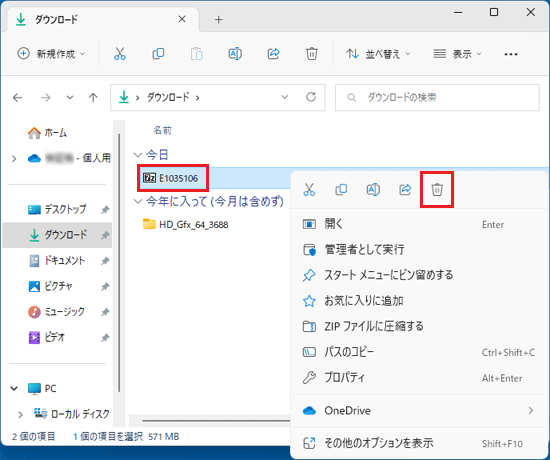550x460 pixels.
Task: Click the toolbar trash delete icon
Action: pos(311,54)
